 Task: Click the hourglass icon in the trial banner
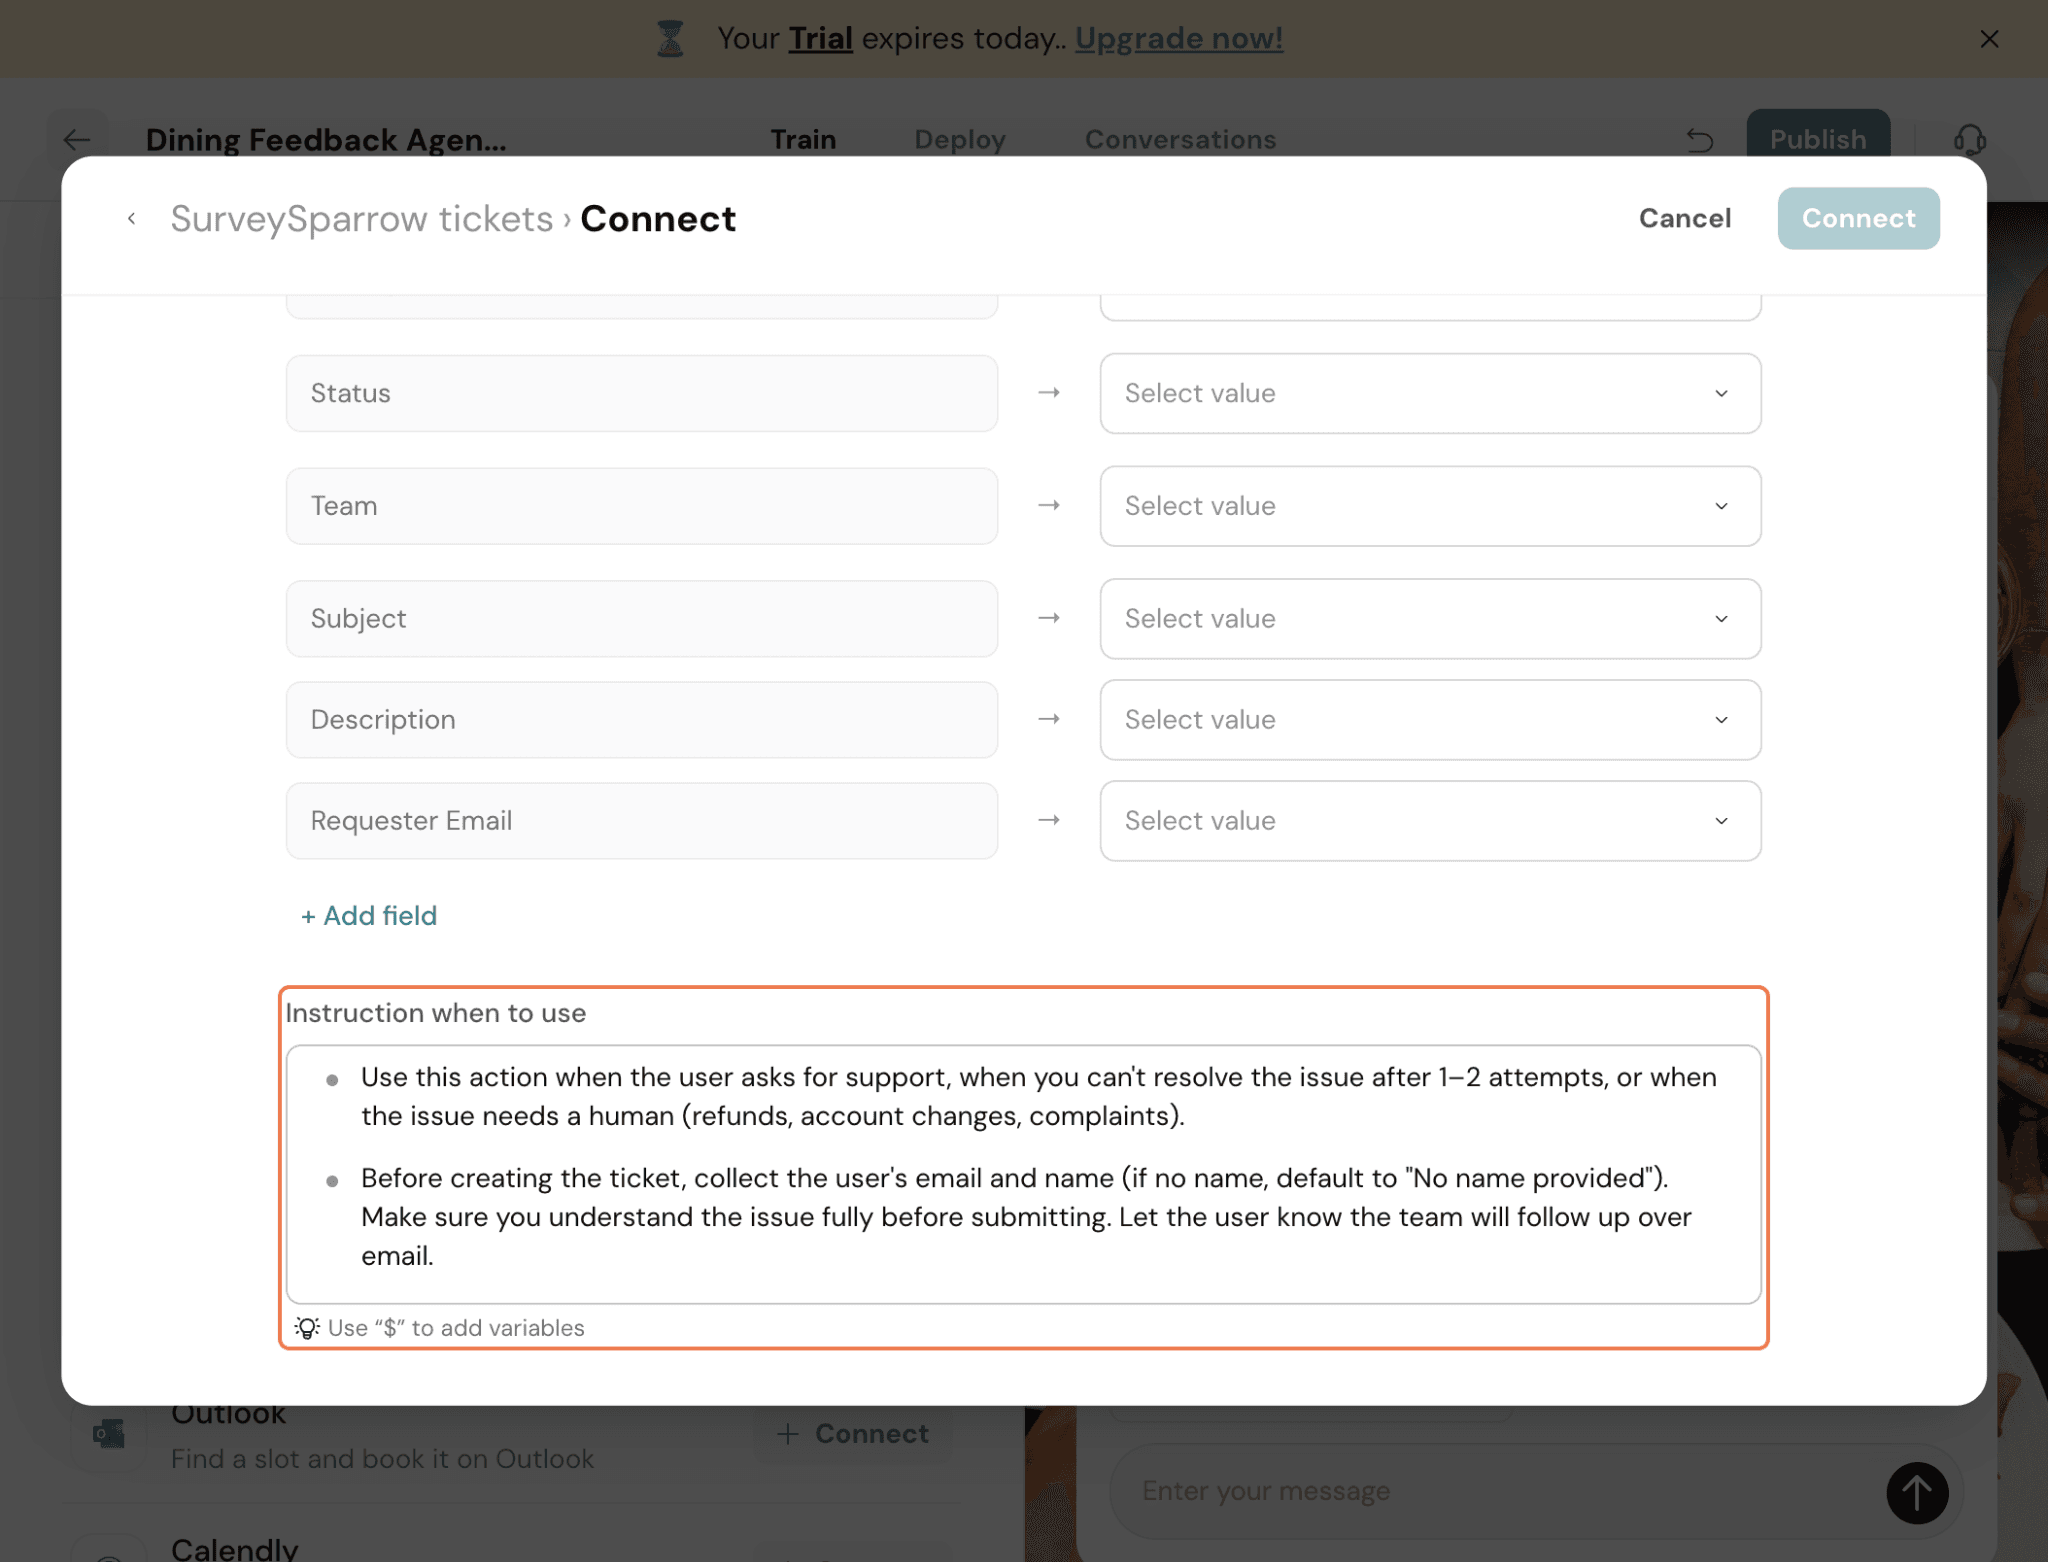click(670, 38)
